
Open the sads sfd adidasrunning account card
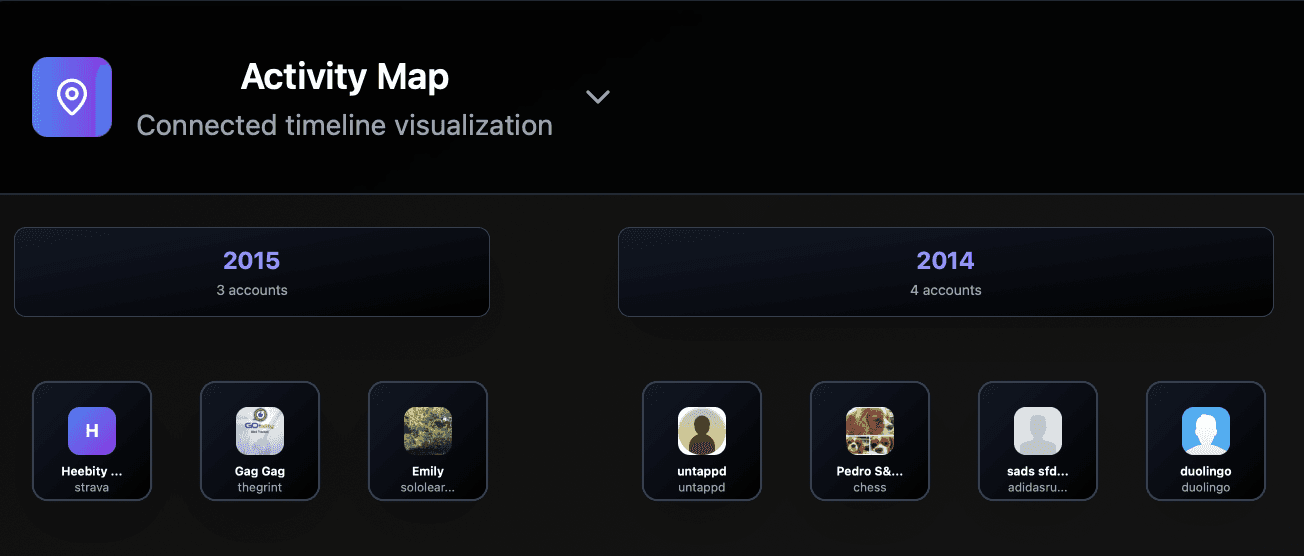point(1038,440)
